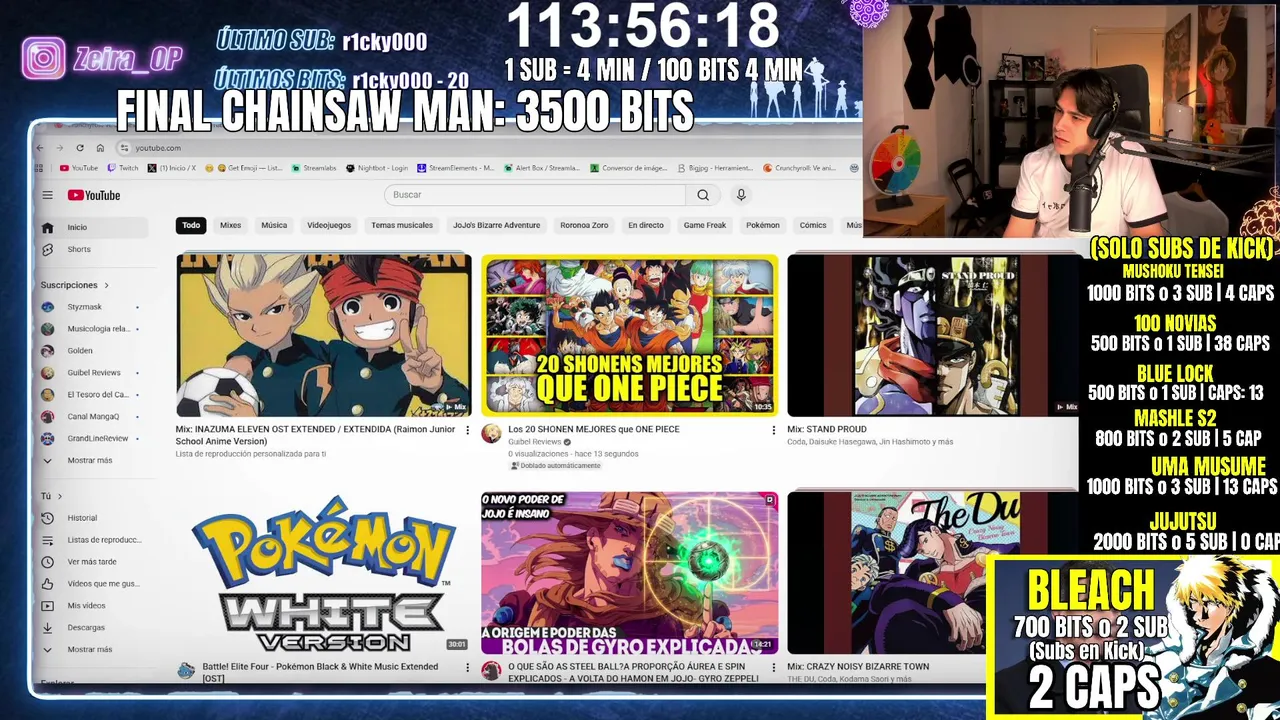Open Historial in sidebar

[94, 518]
